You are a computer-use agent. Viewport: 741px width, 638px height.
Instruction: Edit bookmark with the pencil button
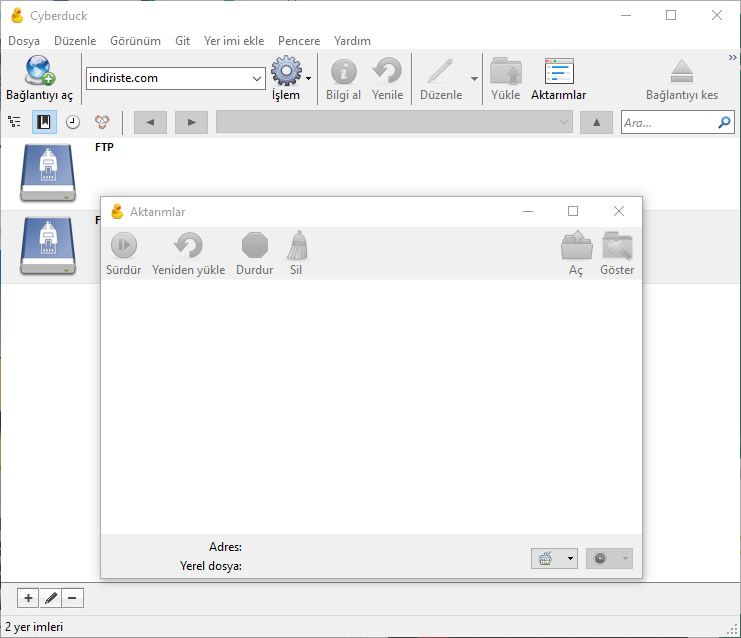pyautogui.click(x=51, y=598)
